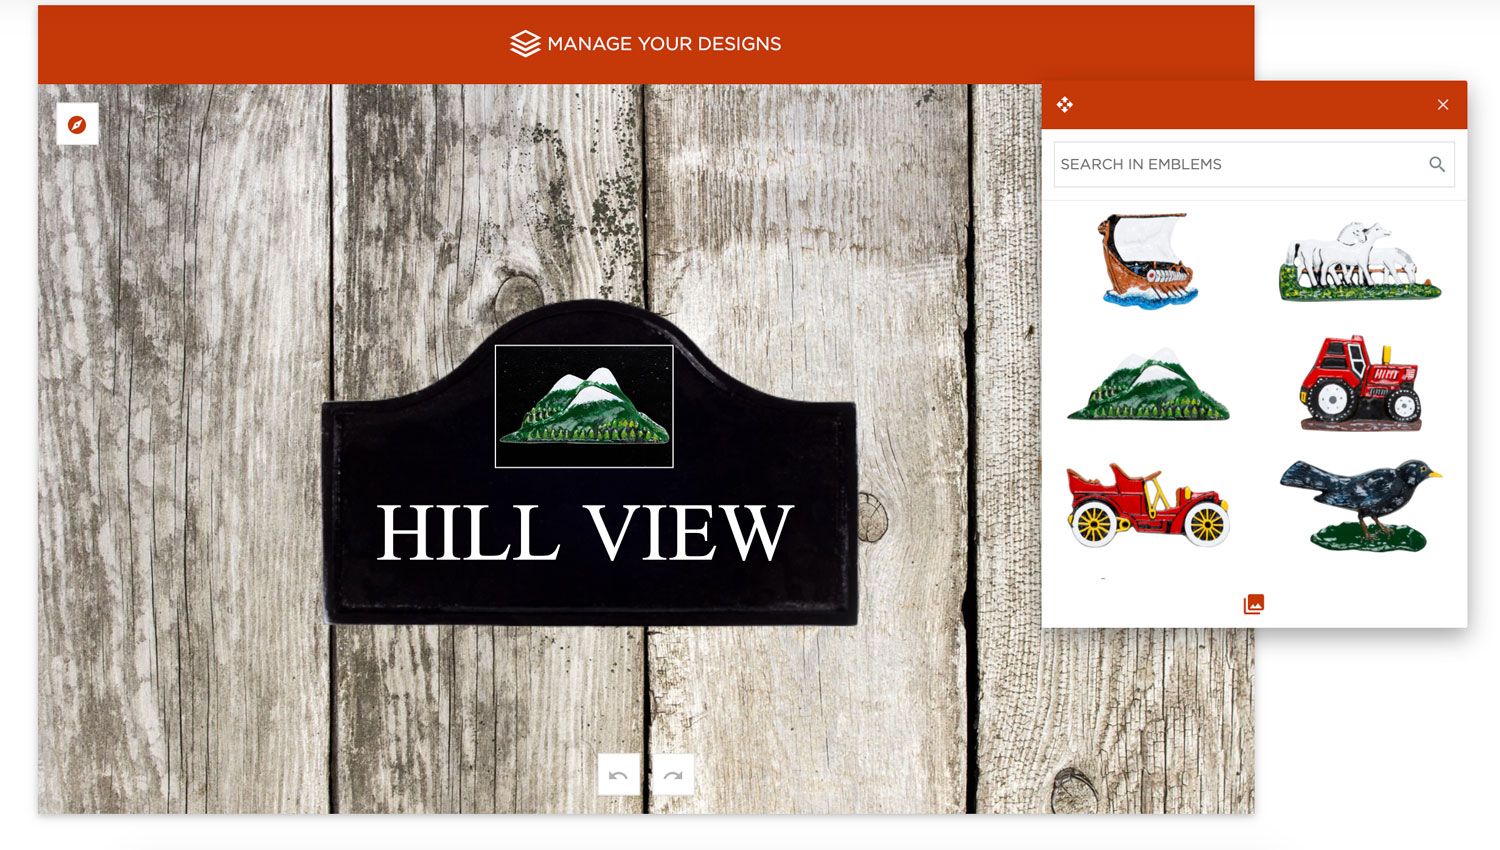Screen dimensions: 1500x850
Task: Choose the sheep flock emblem
Action: 1360,262
